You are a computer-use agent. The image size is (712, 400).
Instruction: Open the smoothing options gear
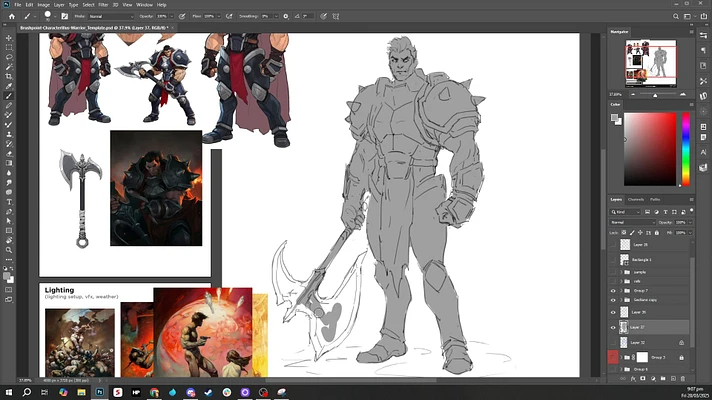(x=286, y=16)
